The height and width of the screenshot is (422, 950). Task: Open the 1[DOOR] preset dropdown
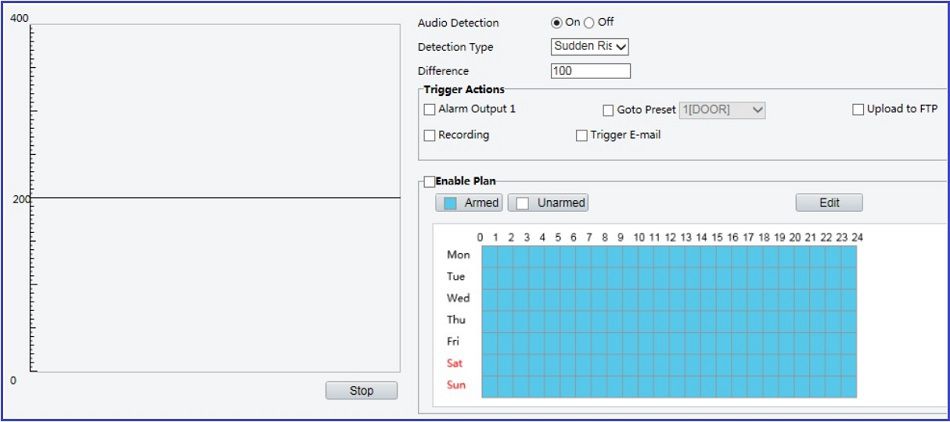(722, 110)
